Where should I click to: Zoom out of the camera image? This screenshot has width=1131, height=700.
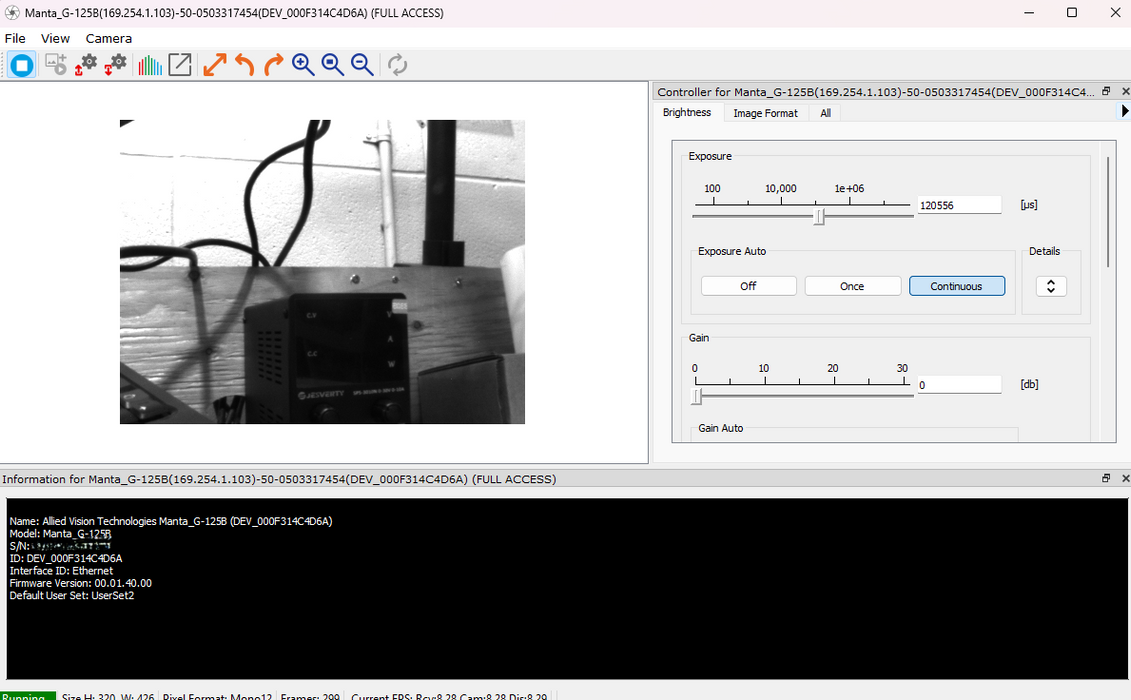[x=362, y=65]
